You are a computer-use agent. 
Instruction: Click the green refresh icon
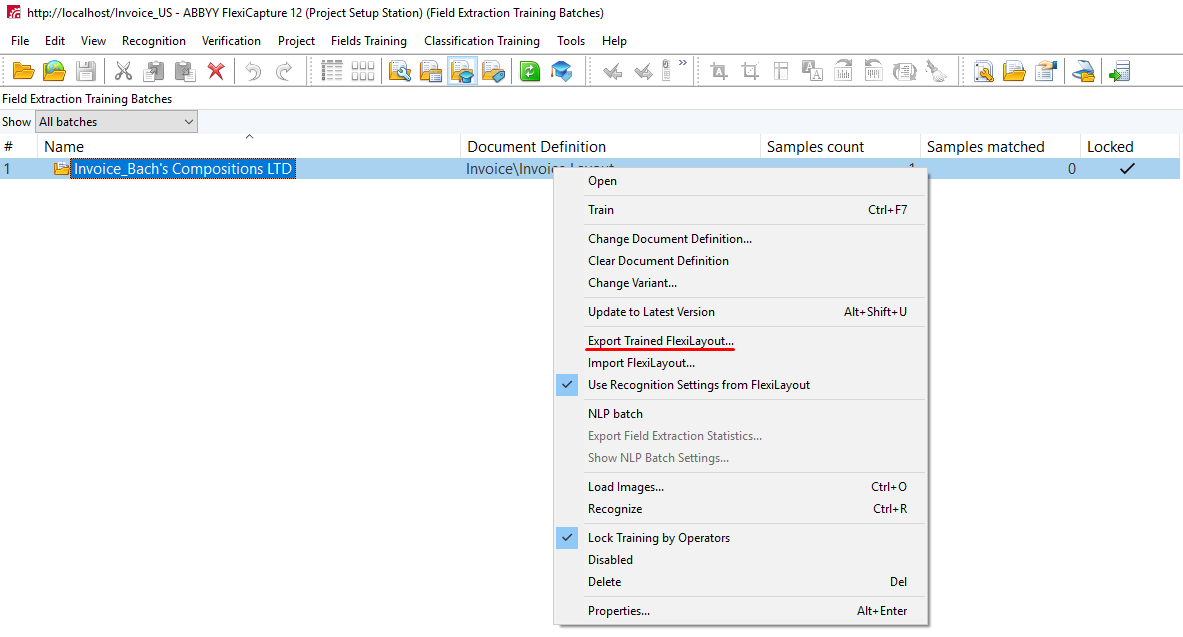530,72
